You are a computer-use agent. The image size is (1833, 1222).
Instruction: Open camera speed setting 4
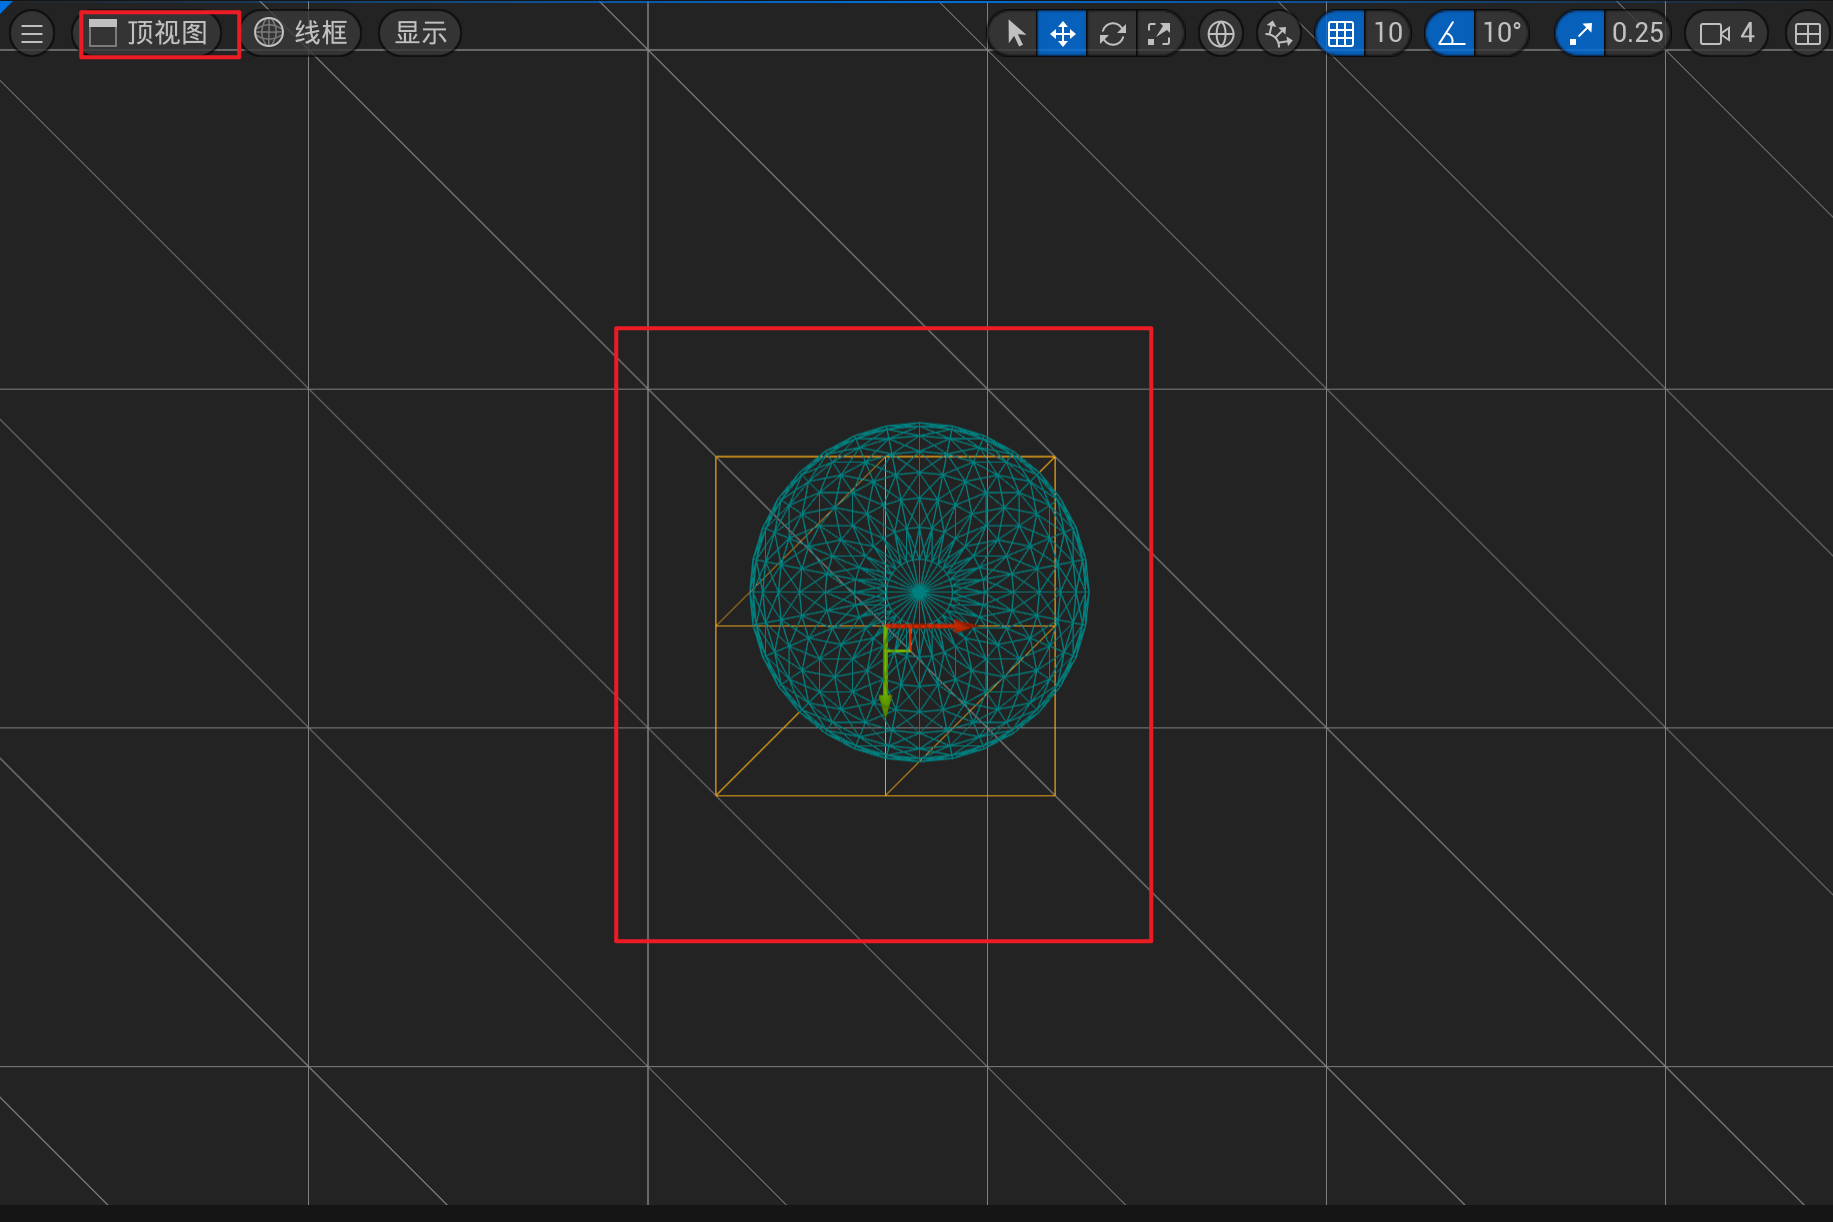point(1727,33)
